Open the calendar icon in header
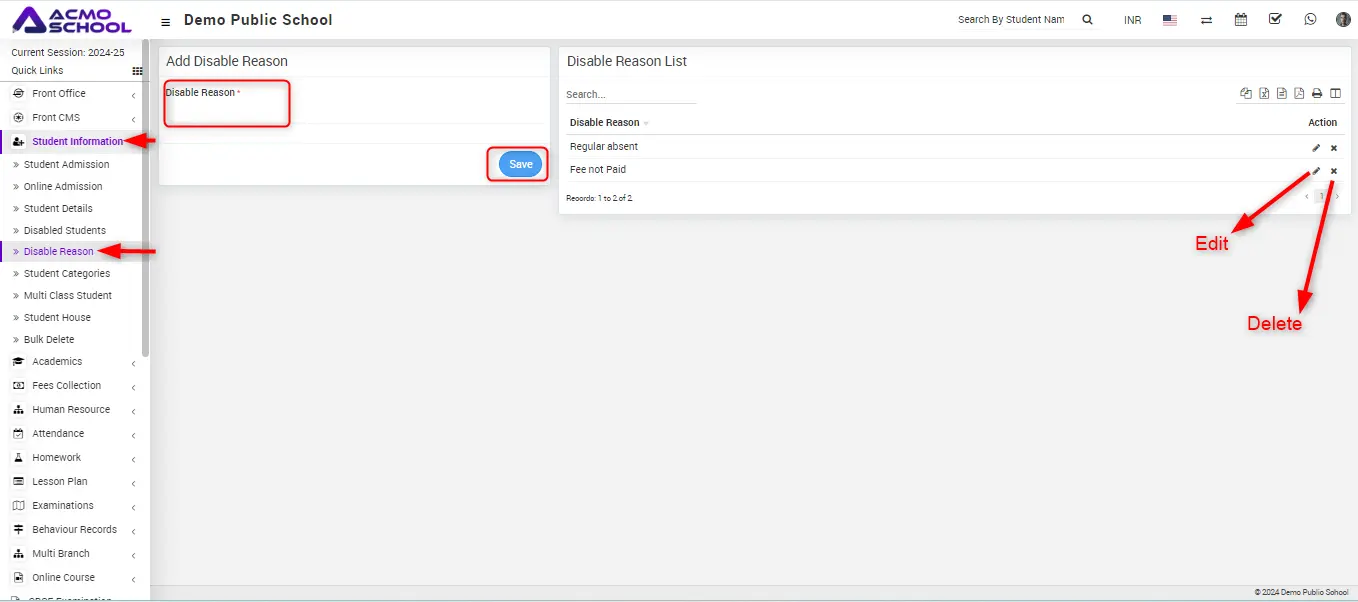This screenshot has width=1358, height=602. [1241, 19]
